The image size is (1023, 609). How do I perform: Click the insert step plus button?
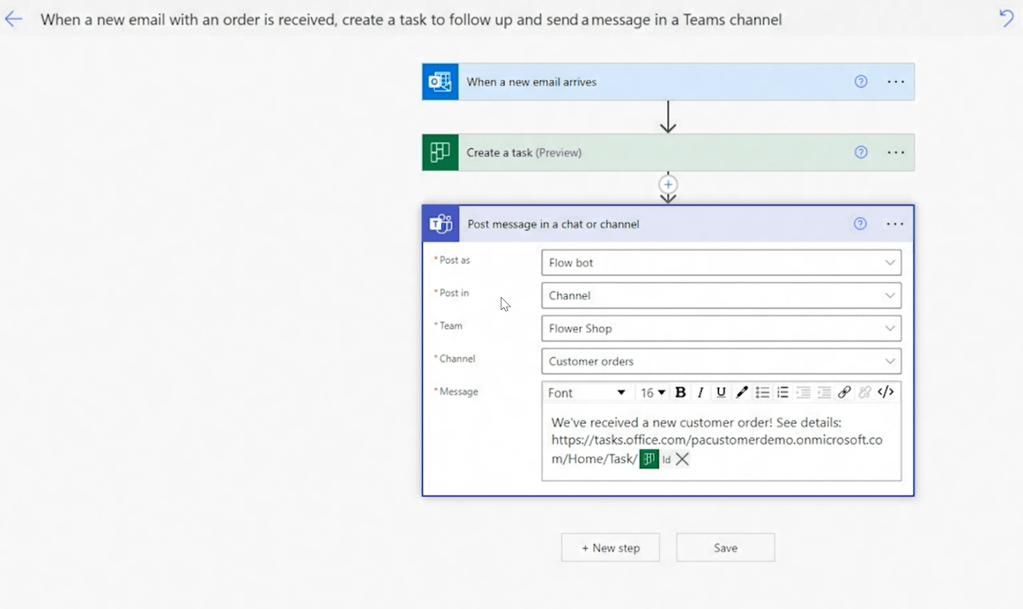[x=668, y=184]
